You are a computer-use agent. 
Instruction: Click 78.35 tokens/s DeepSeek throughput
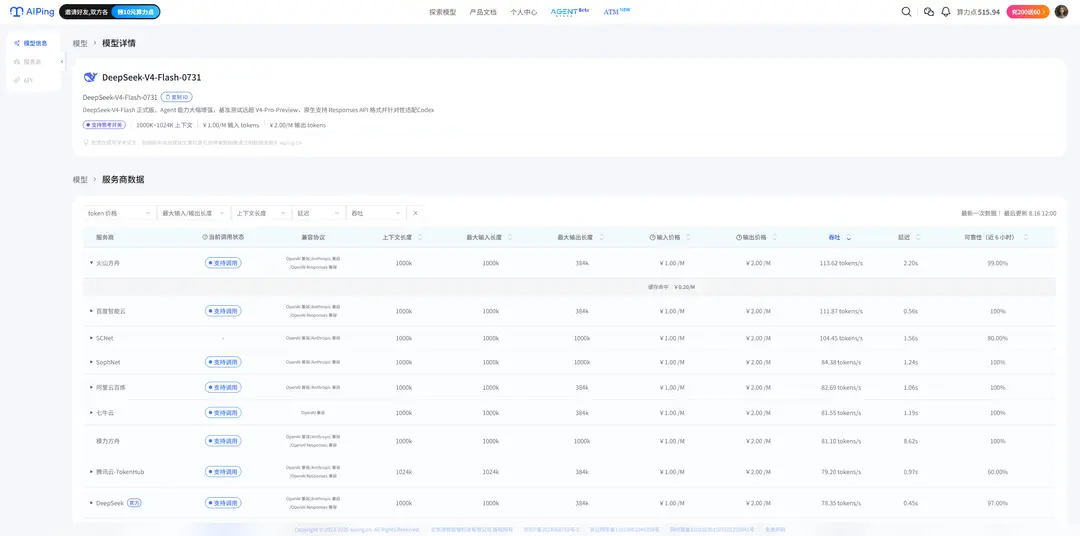click(x=841, y=504)
